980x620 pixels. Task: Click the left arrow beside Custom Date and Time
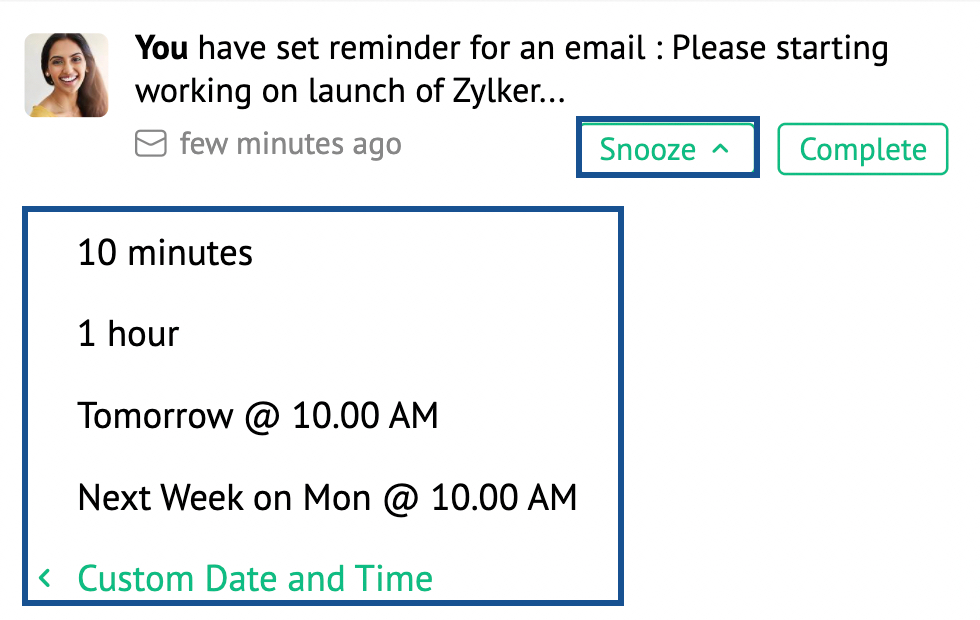[44, 578]
